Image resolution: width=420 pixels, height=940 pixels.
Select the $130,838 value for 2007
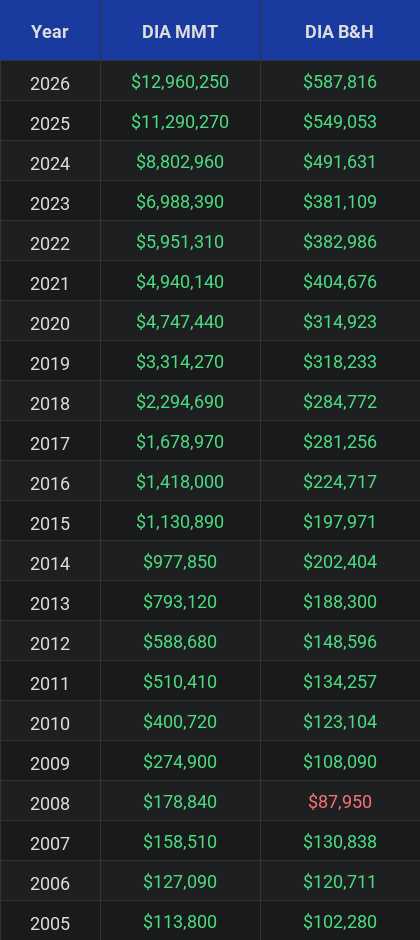340,842
